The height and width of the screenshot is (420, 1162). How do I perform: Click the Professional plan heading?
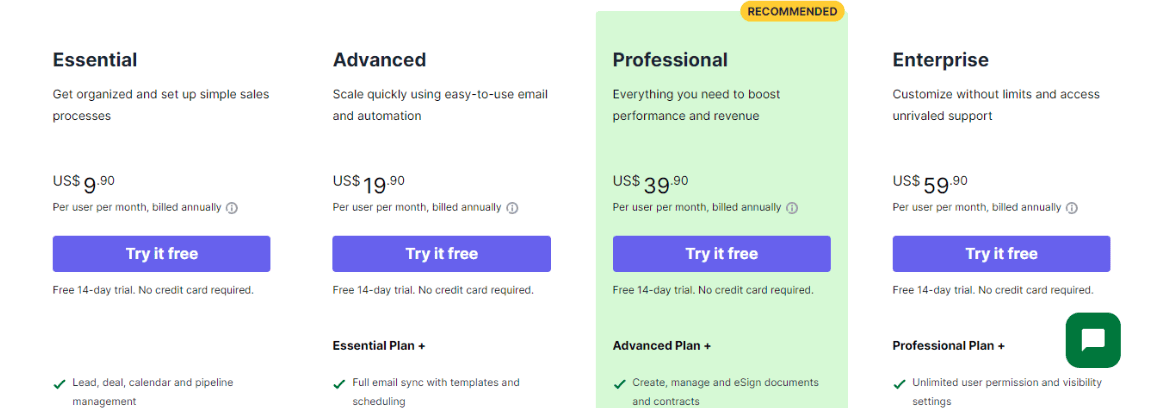point(670,60)
